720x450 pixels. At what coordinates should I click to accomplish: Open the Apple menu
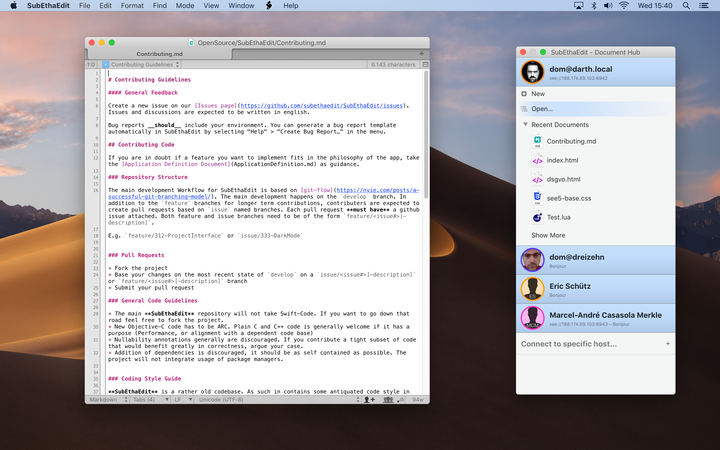pyautogui.click(x=13, y=6)
